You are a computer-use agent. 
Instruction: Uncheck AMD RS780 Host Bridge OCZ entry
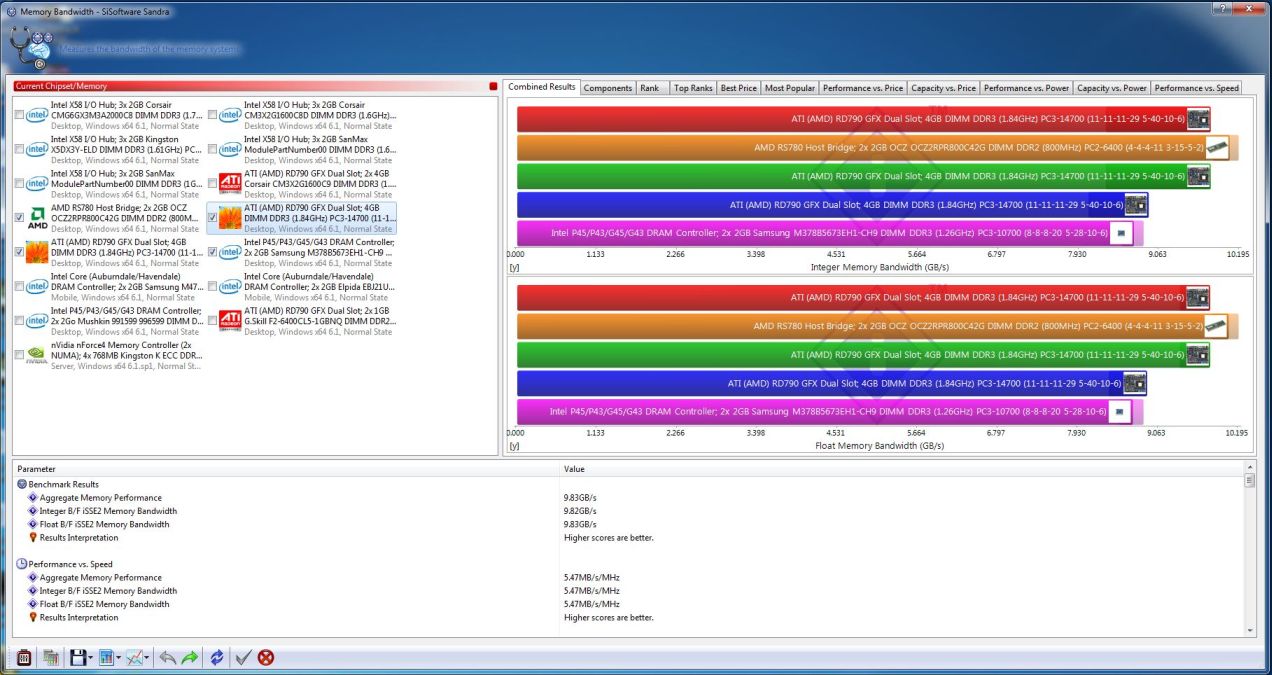click(x=20, y=217)
